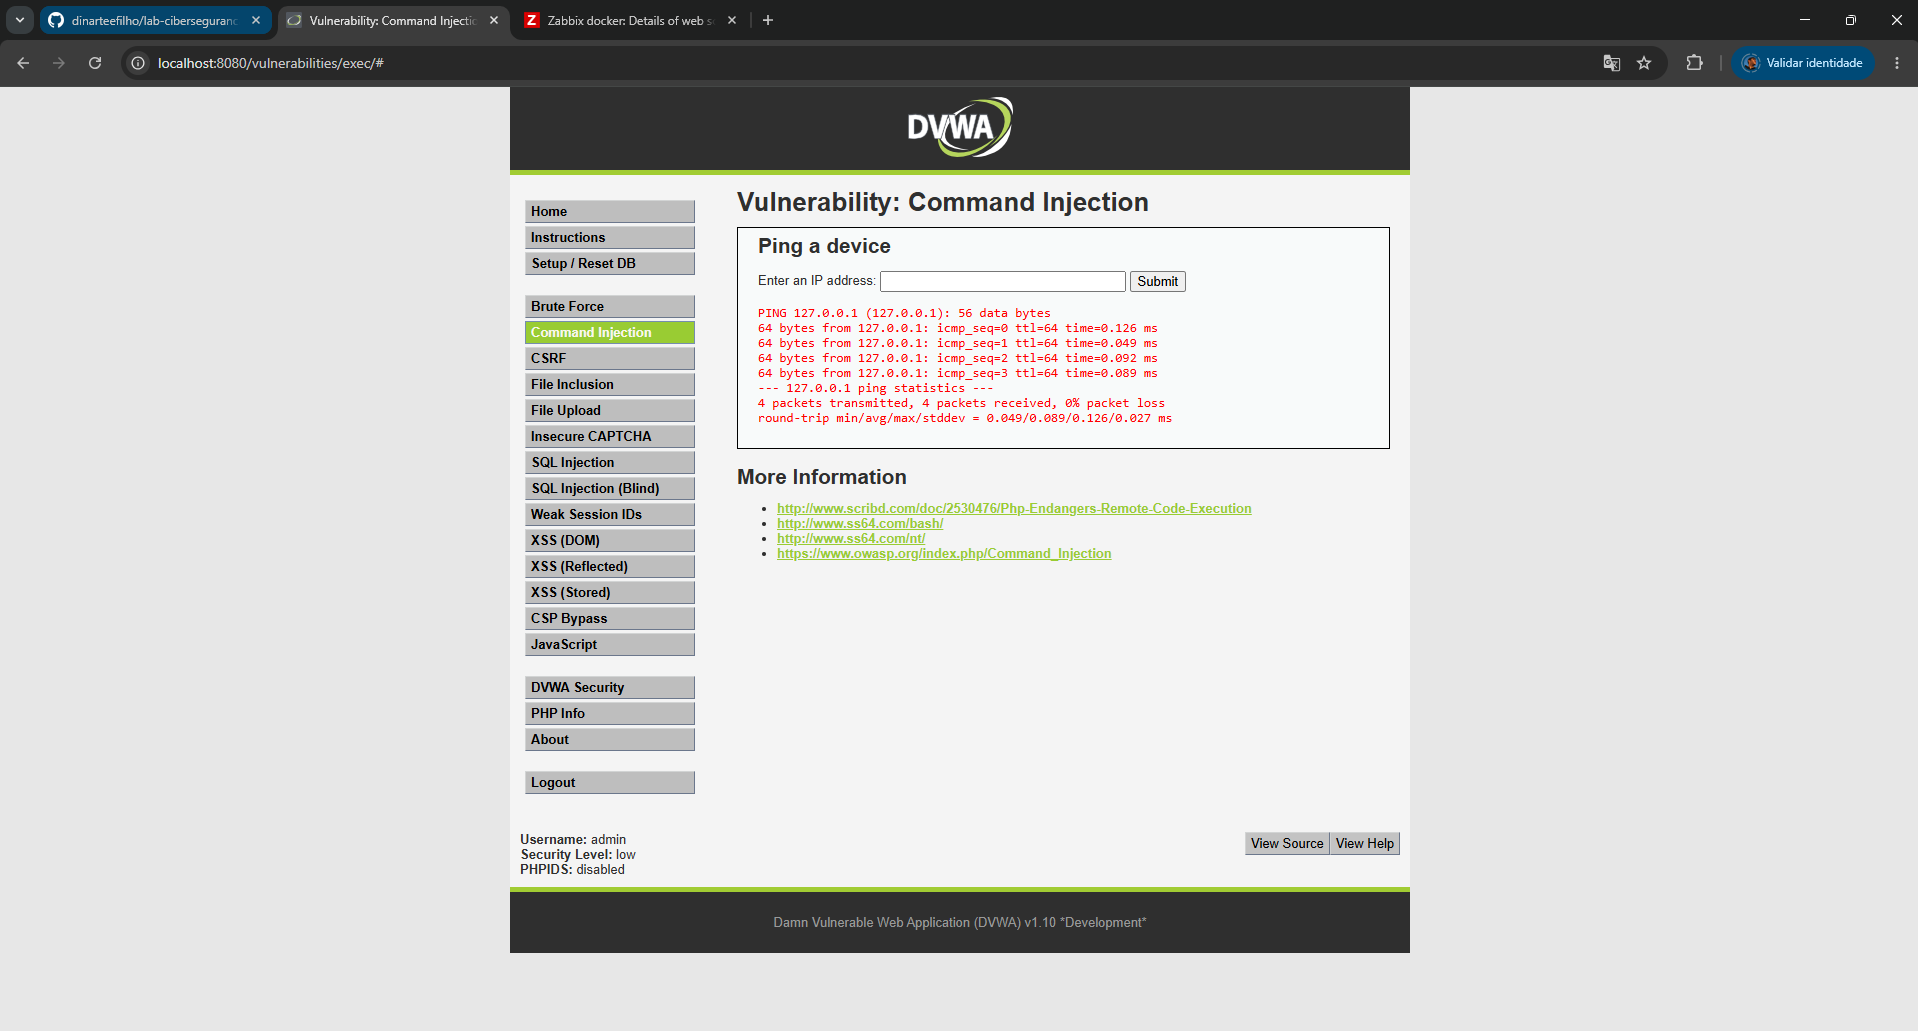Open the tab search dropdown arrow
This screenshot has width=1918, height=1031.
(x=20, y=20)
